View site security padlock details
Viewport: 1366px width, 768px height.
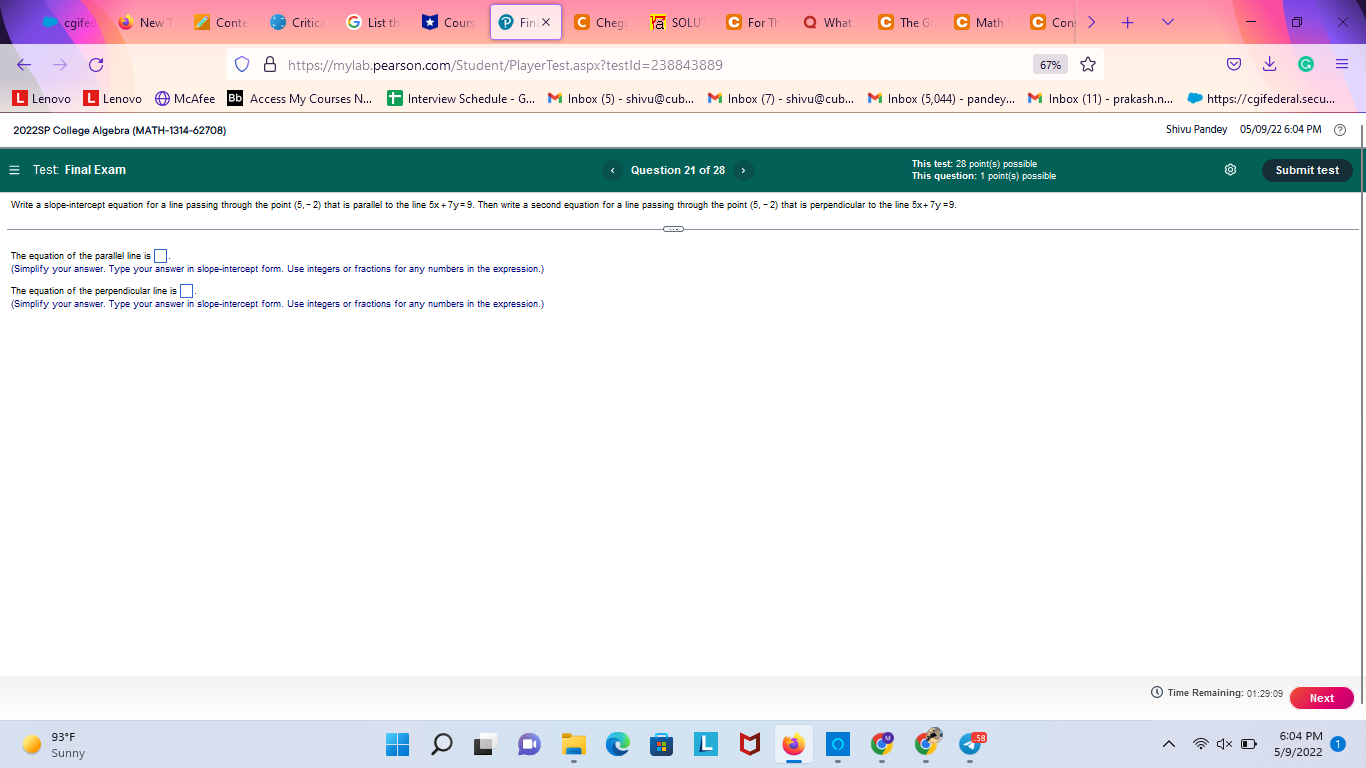(x=268, y=65)
